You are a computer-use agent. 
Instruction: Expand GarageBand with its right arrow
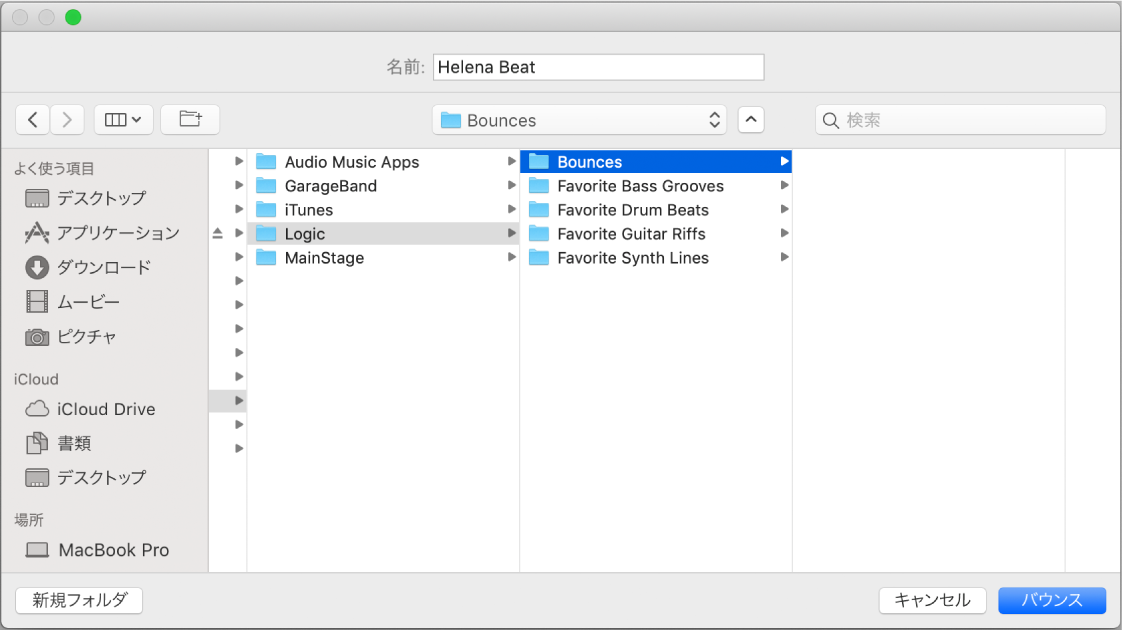tap(511, 185)
